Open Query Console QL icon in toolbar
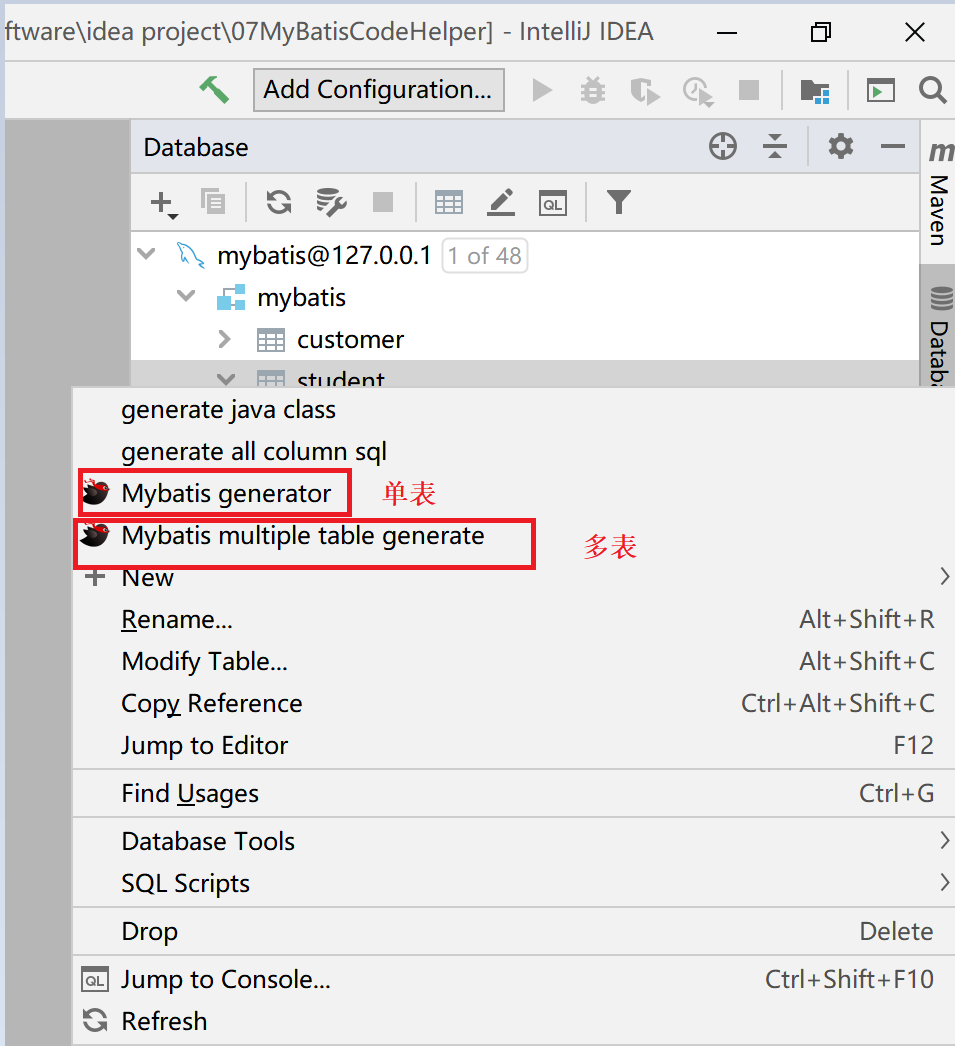Screen dimensions: 955x1046 pos(553,203)
